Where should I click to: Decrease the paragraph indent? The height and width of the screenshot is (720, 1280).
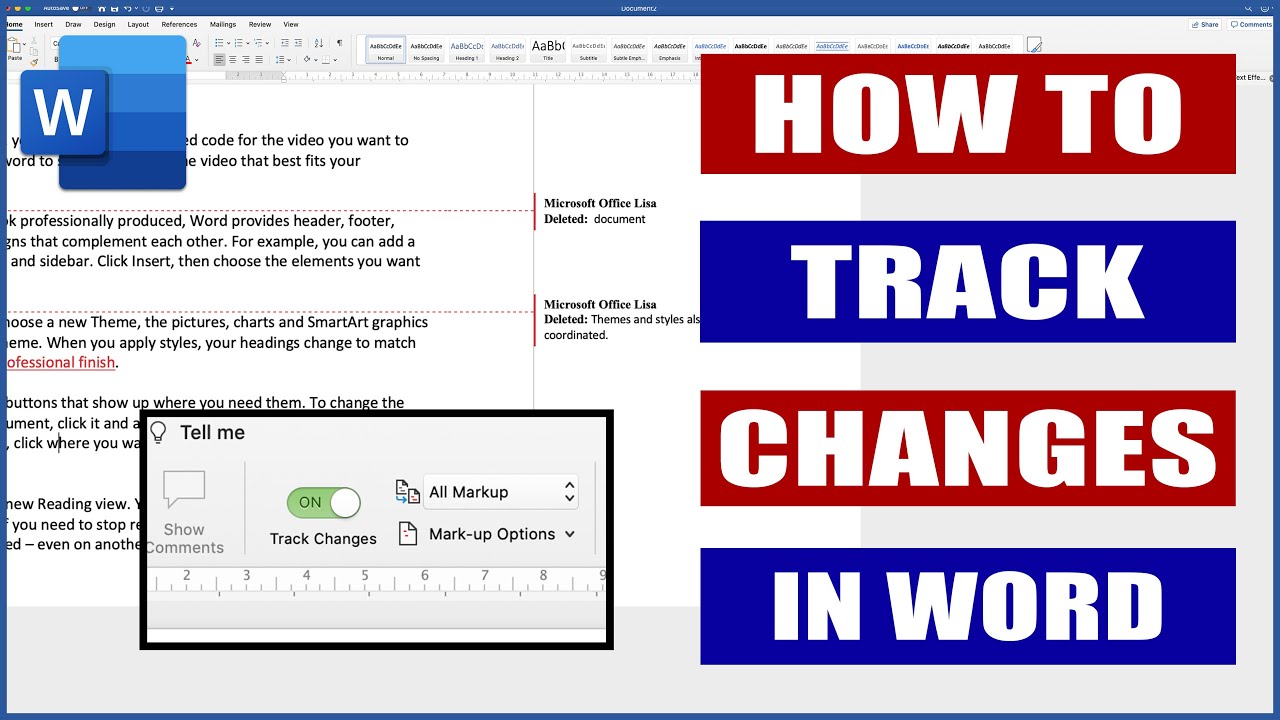(x=285, y=43)
